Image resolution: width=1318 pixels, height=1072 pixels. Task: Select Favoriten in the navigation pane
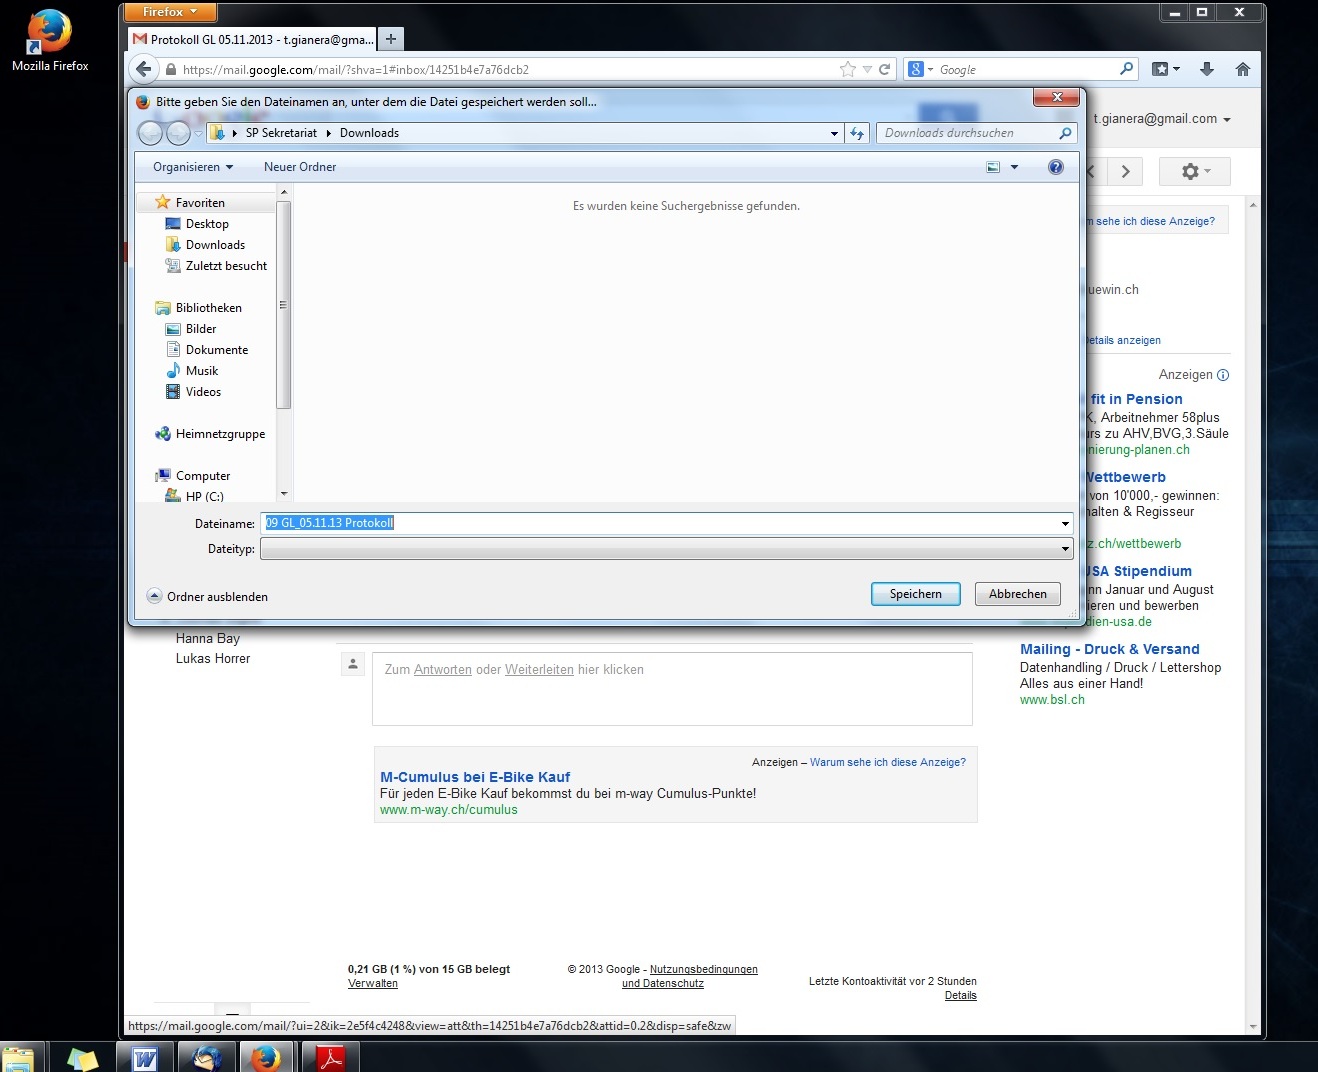click(200, 203)
